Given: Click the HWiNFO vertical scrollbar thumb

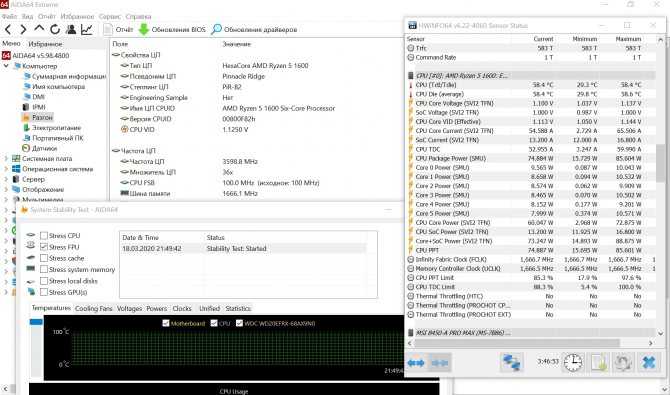Looking at the screenshot, I should click(661, 163).
